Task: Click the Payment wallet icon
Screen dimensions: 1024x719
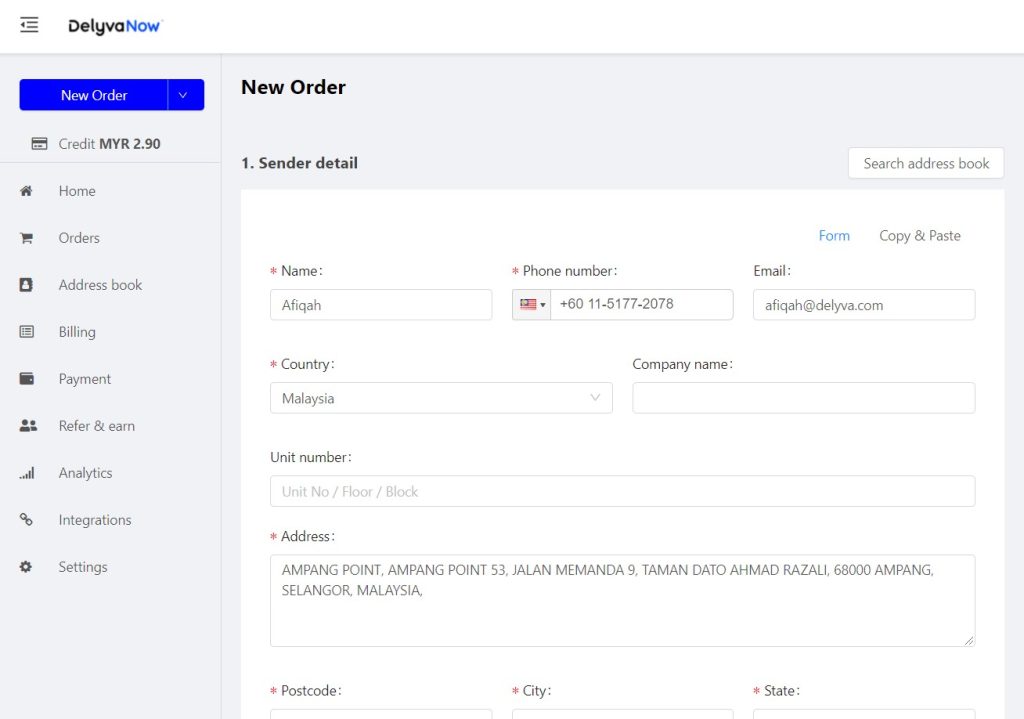Action: click(27, 379)
